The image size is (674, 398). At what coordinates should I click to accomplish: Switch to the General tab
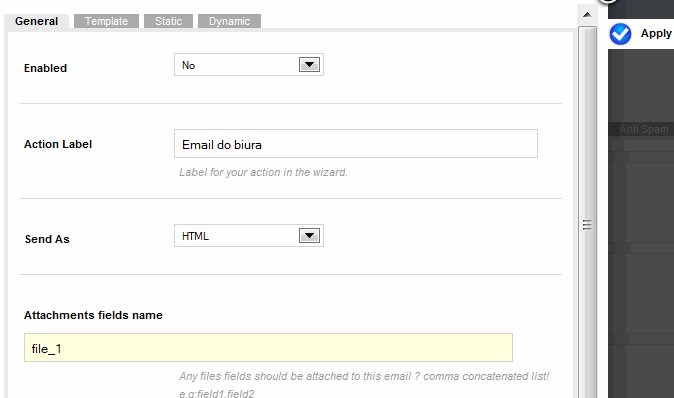pyautogui.click(x=37, y=21)
